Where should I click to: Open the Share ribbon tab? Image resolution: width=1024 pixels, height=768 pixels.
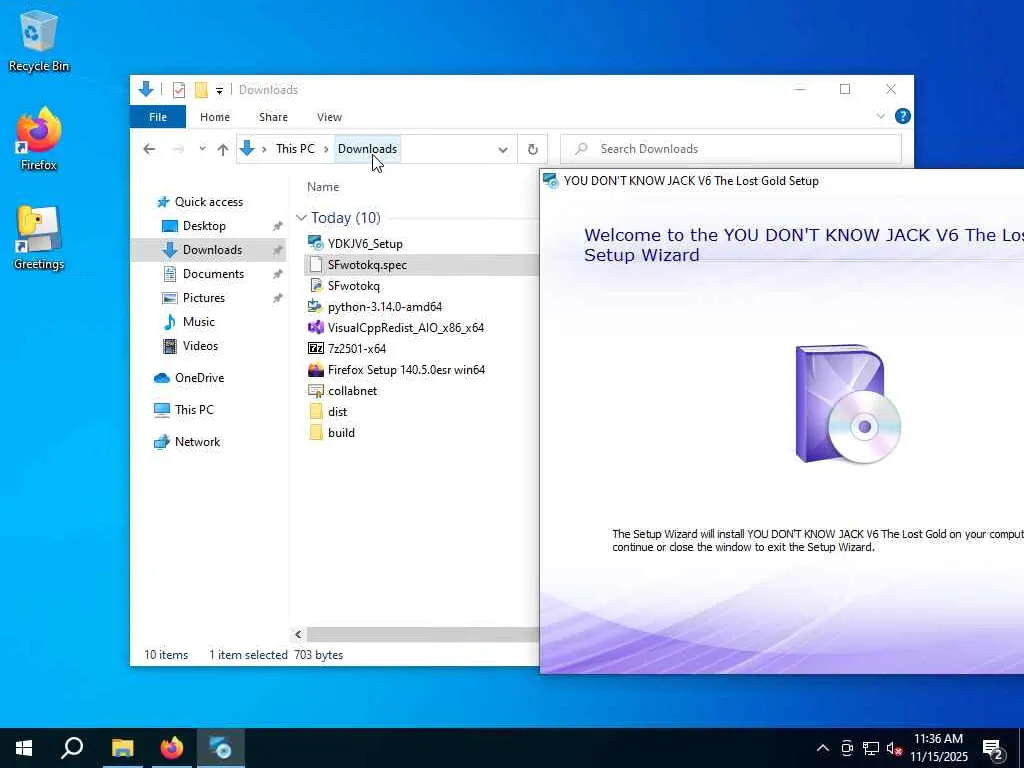(273, 117)
